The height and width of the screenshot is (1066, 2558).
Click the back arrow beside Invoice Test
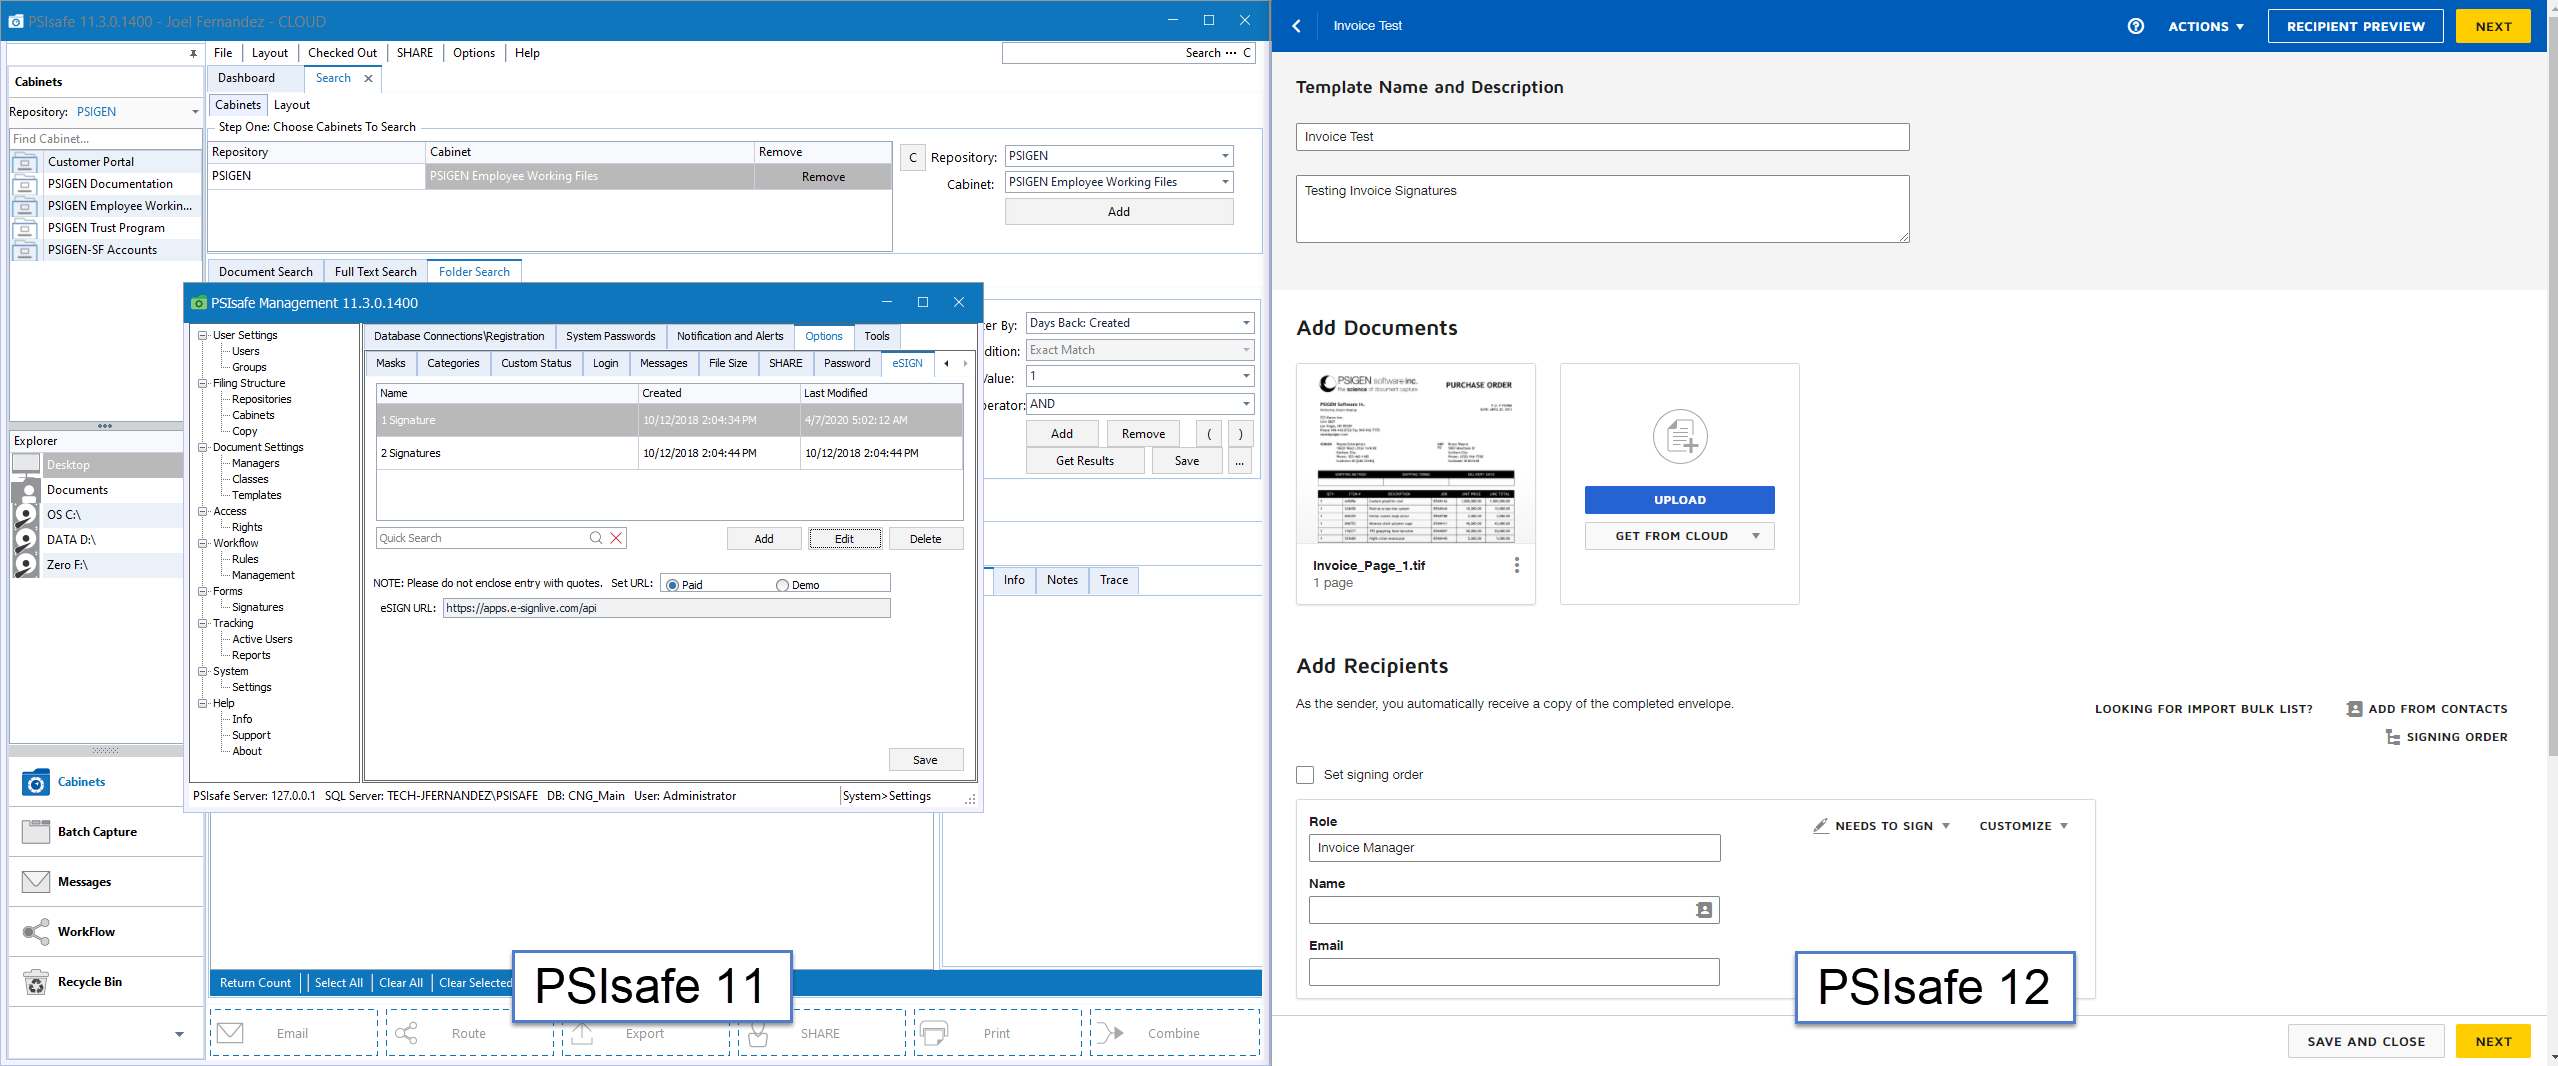[1297, 26]
